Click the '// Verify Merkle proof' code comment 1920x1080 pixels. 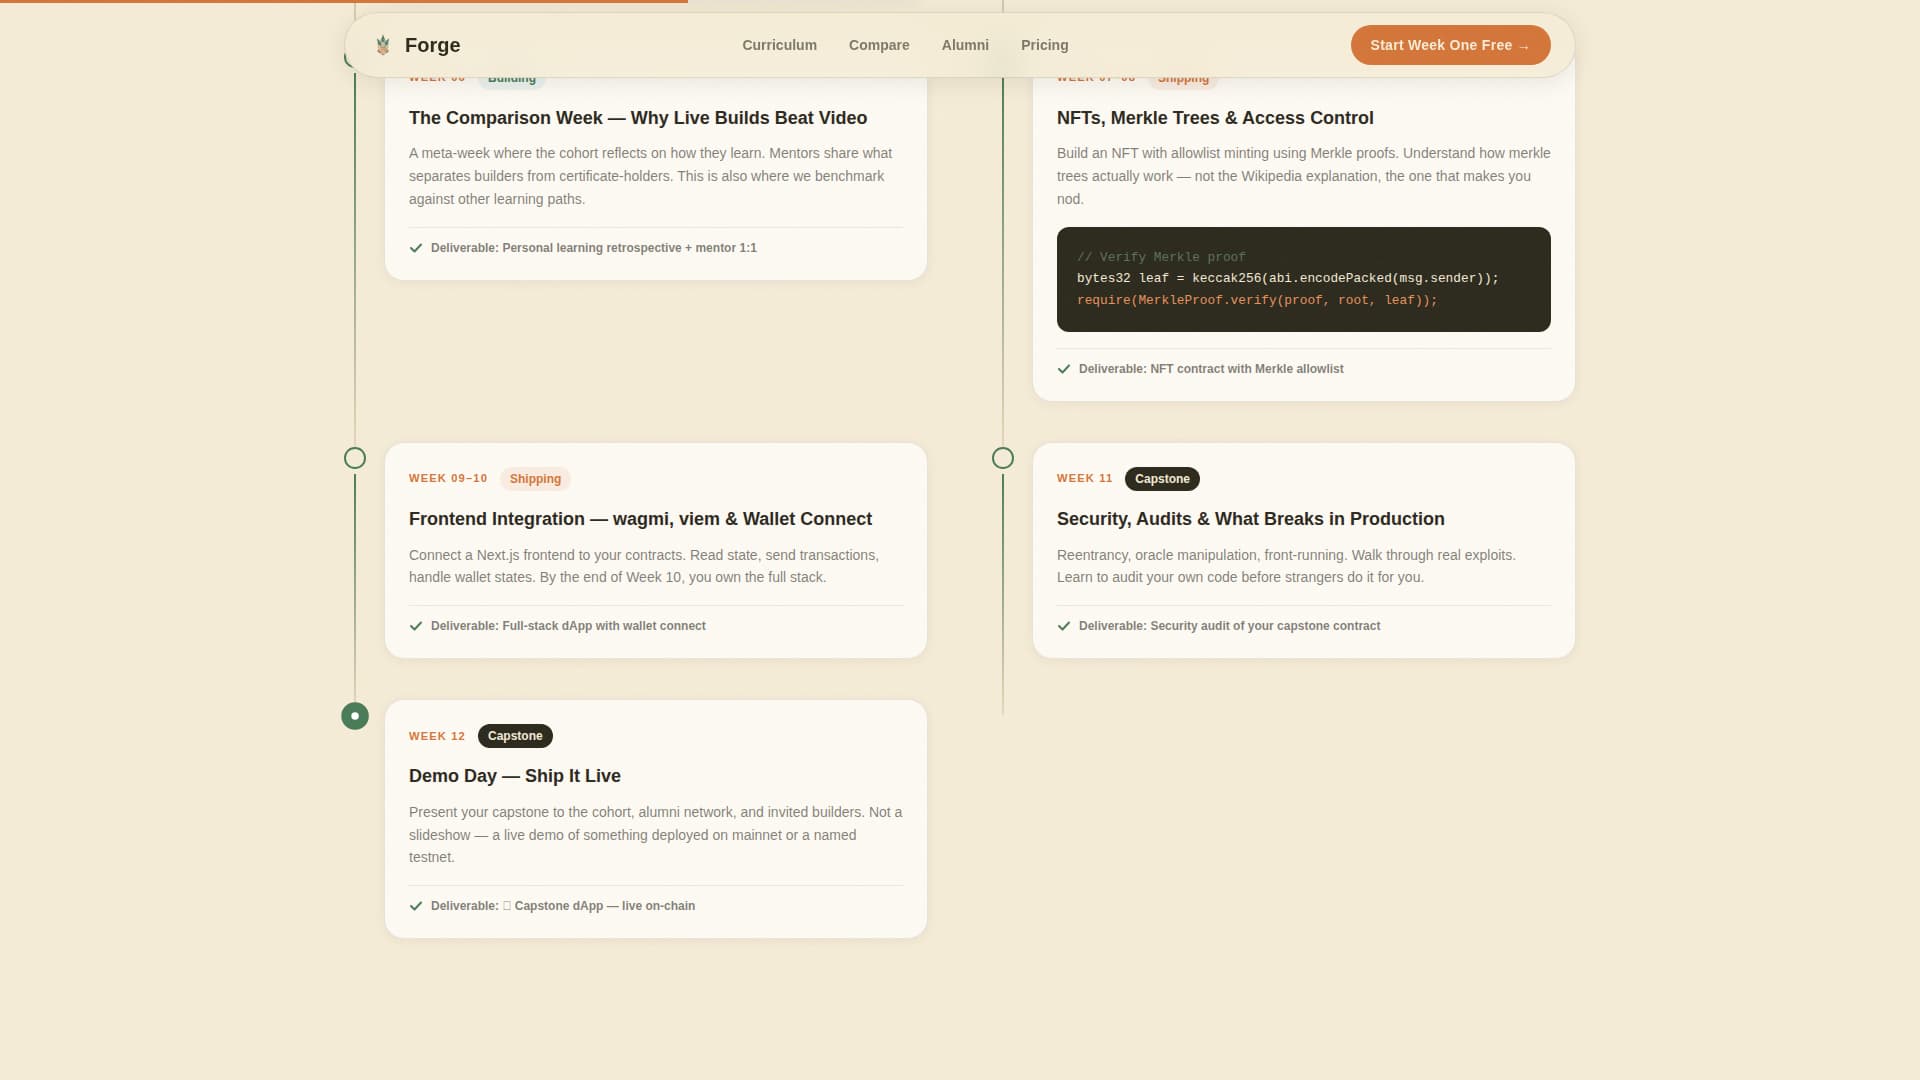pos(1161,257)
